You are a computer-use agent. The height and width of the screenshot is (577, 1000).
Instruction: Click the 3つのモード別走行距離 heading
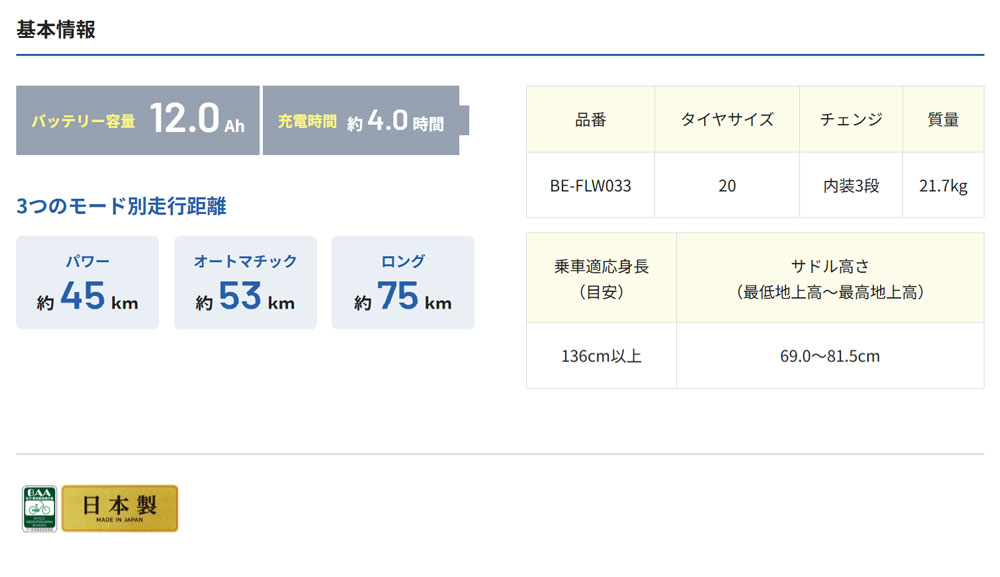121,207
